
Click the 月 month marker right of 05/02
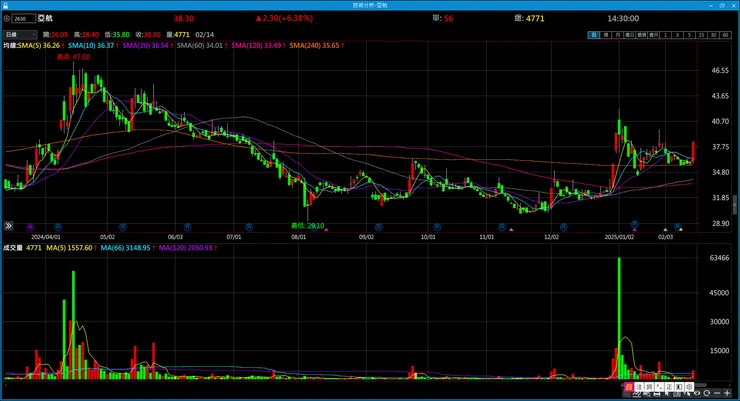point(123,227)
